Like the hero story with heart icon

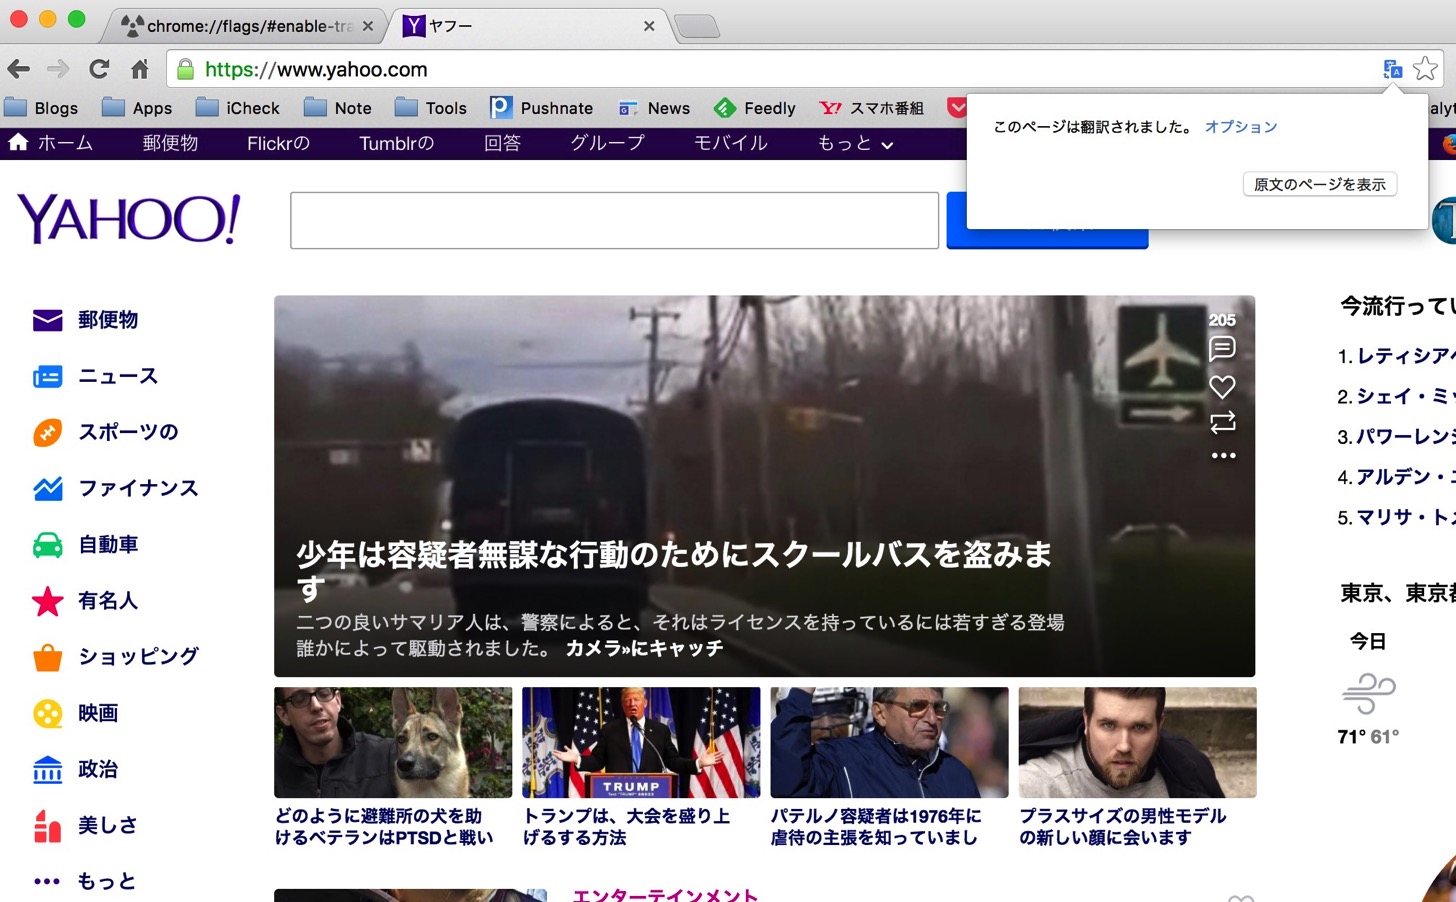(1222, 386)
